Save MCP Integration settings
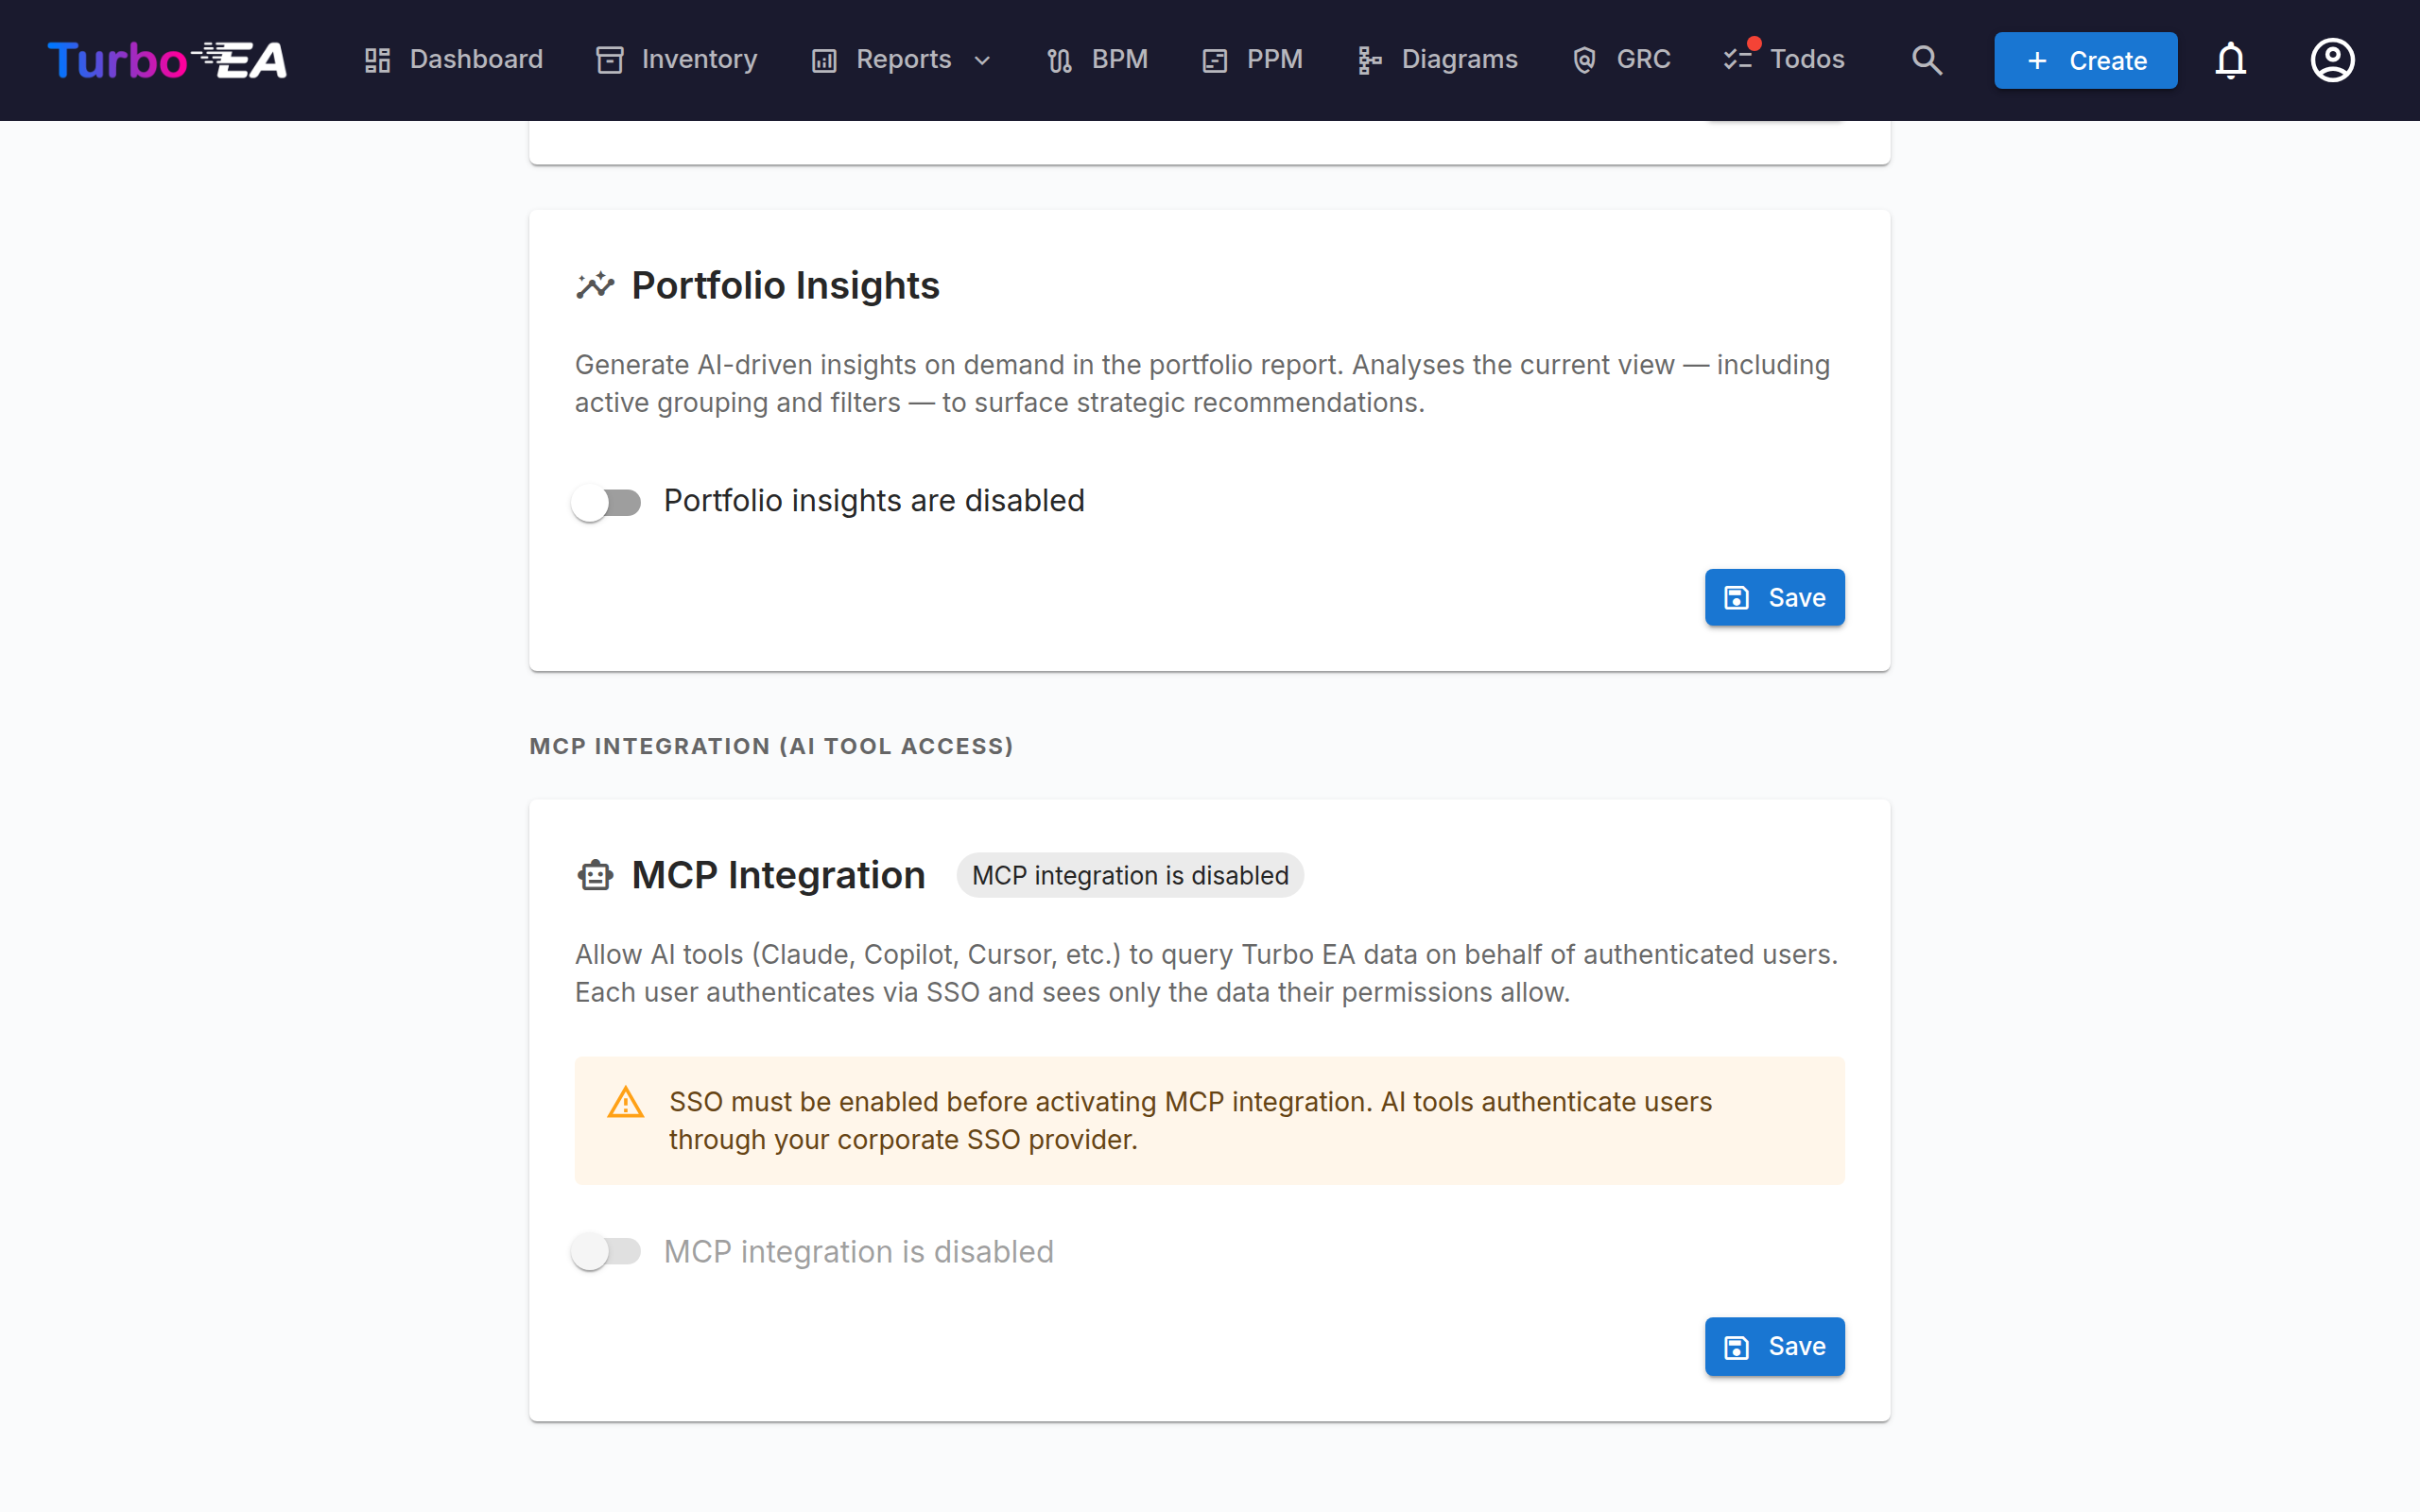The width and height of the screenshot is (2420, 1512). [1774, 1346]
